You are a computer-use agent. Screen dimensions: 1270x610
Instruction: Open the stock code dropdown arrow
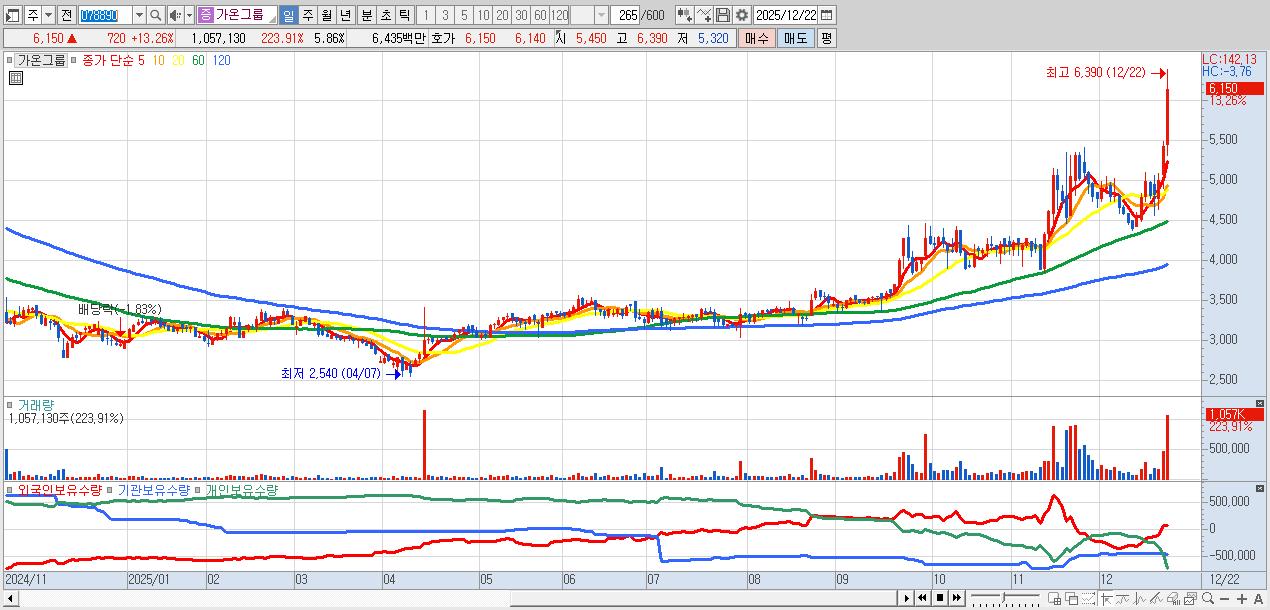(x=140, y=15)
